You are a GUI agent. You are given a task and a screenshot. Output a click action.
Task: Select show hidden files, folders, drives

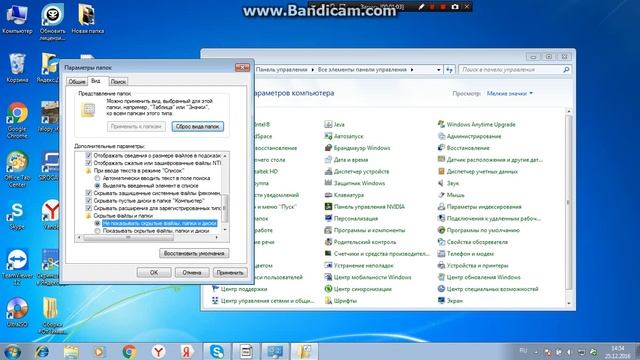97,231
